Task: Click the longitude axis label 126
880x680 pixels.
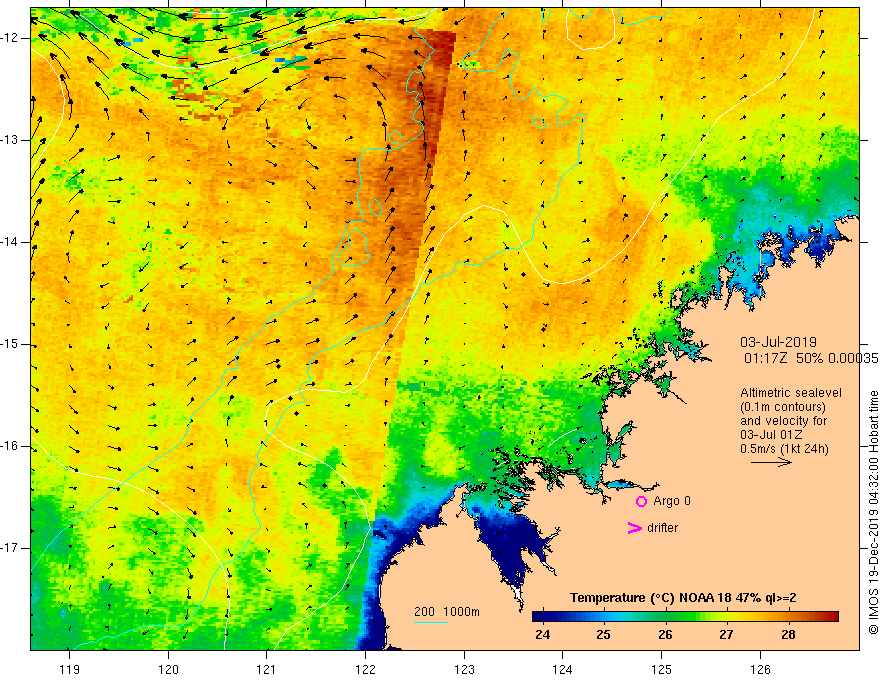Action: 760,669
